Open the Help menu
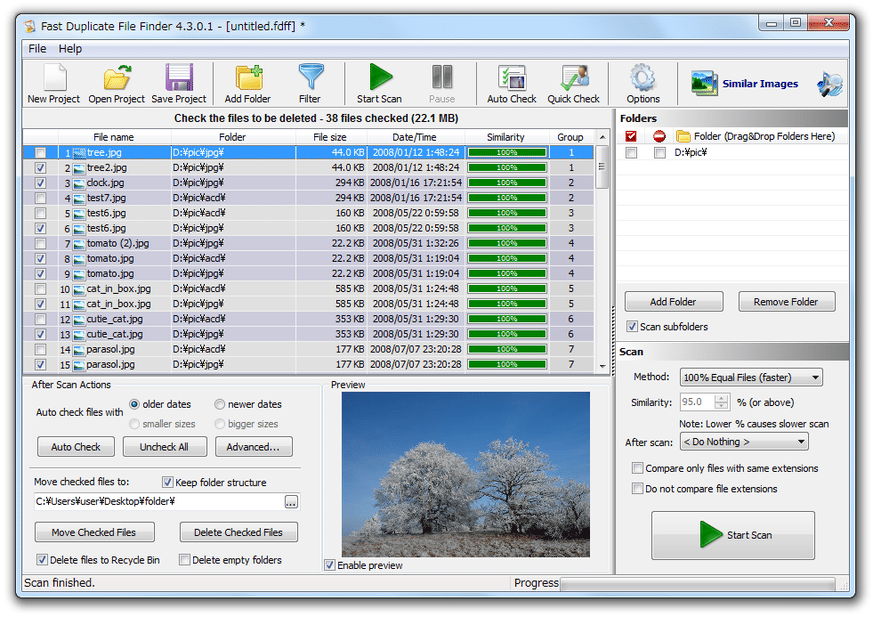Screen dimensions: 873x617 tap(70, 48)
